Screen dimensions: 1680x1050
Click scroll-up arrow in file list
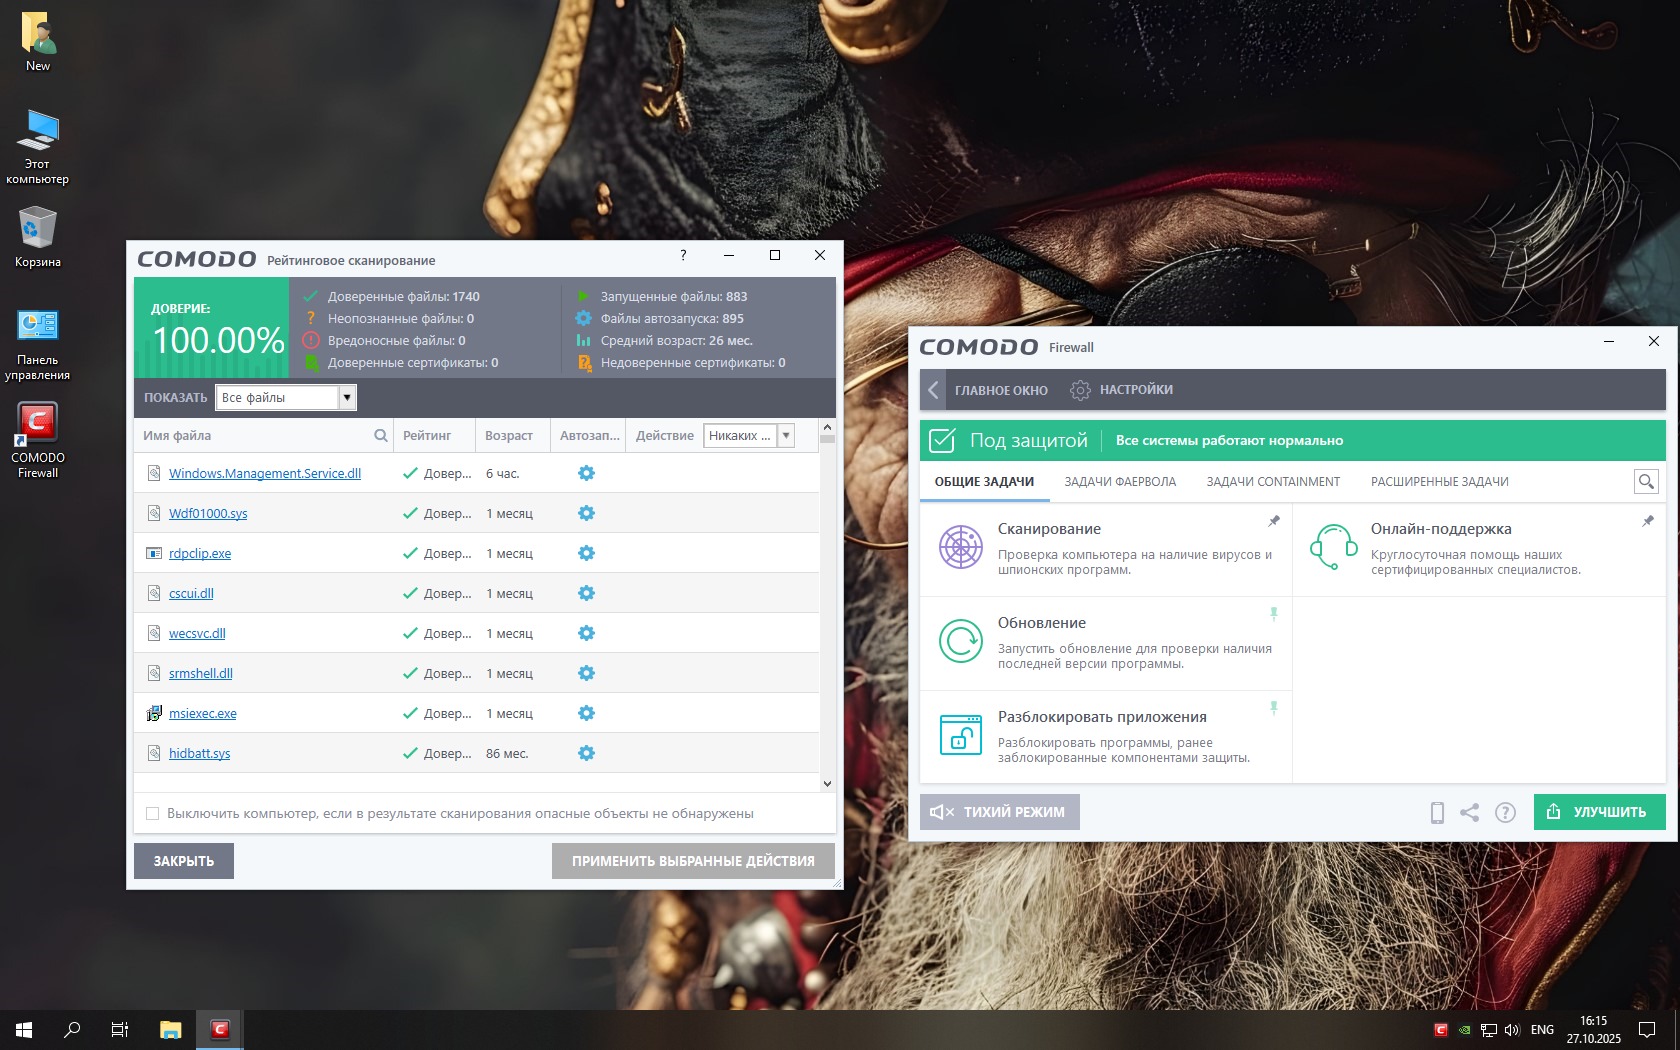(x=827, y=426)
